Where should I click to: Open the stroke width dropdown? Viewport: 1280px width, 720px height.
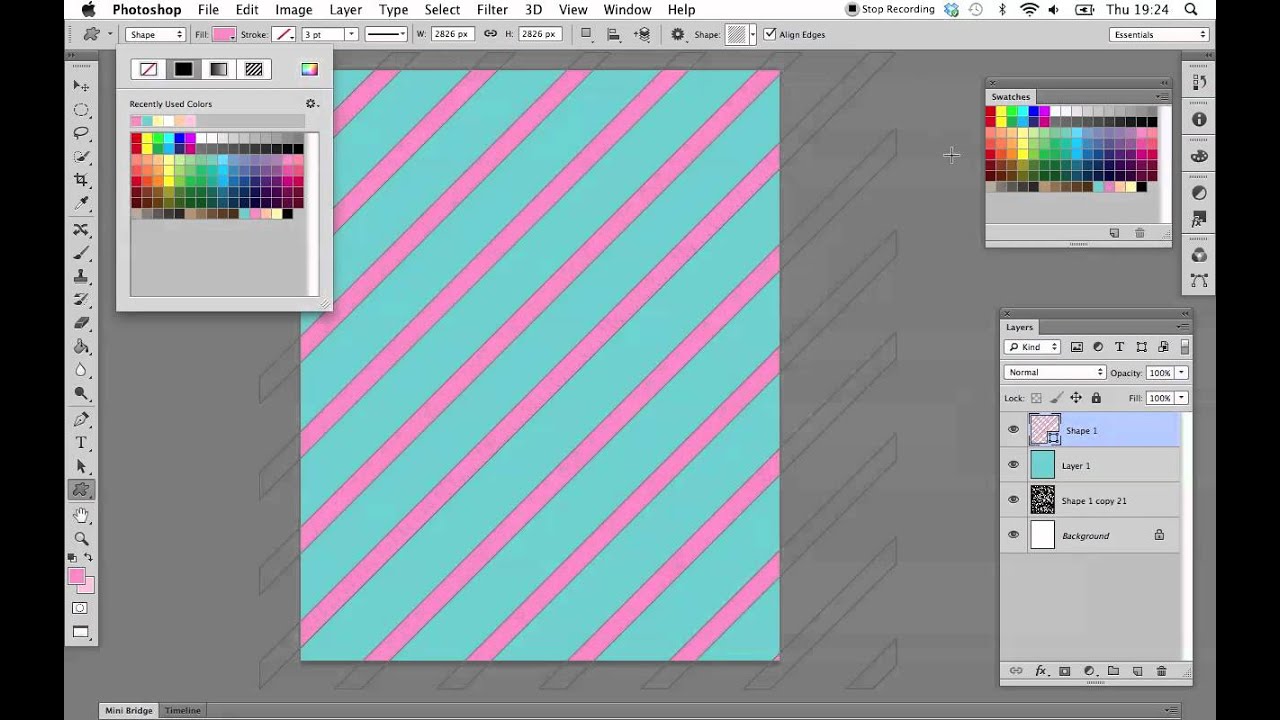tap(351, 34)
